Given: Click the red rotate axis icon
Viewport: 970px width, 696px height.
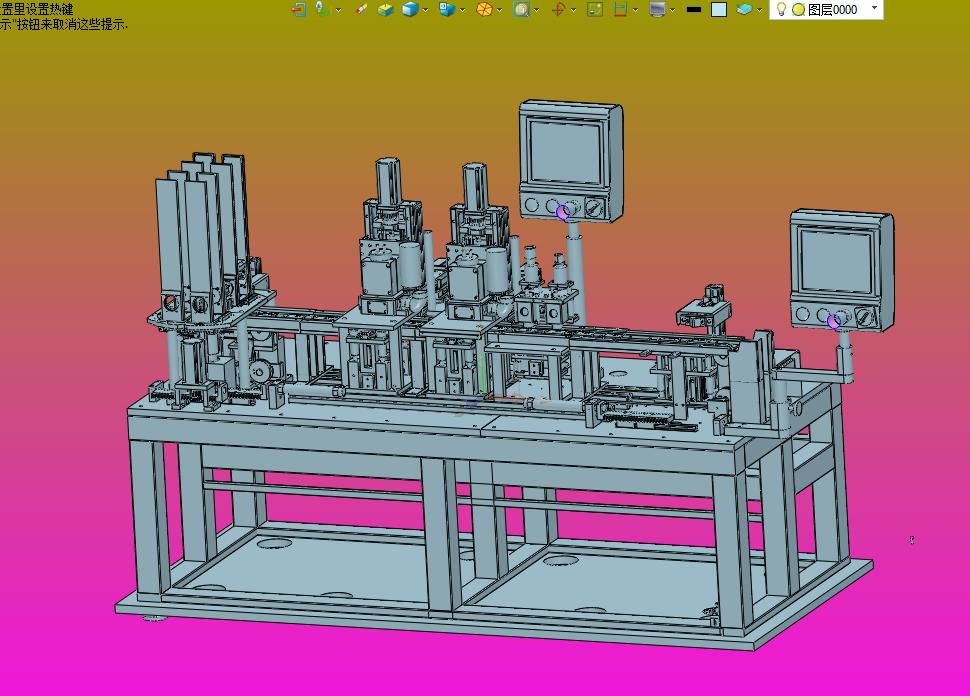Looking at the screenshot, I should pos(558,9).
